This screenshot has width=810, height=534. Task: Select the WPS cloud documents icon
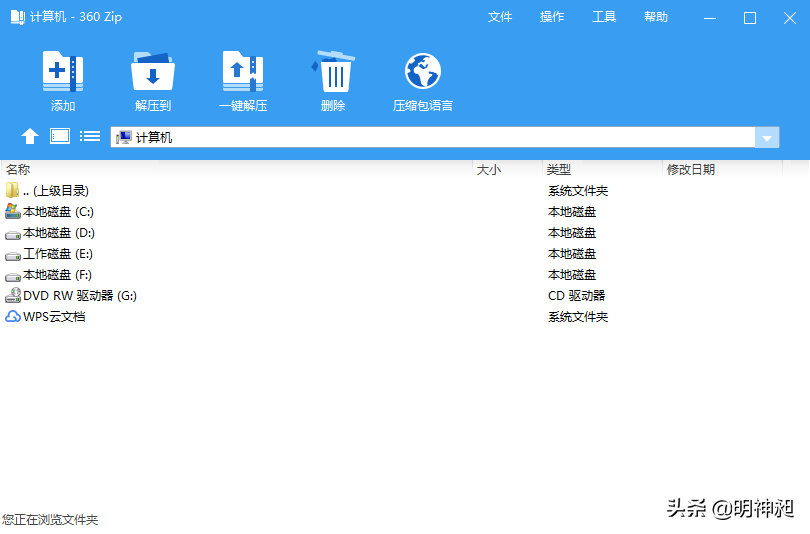[12, 317]
